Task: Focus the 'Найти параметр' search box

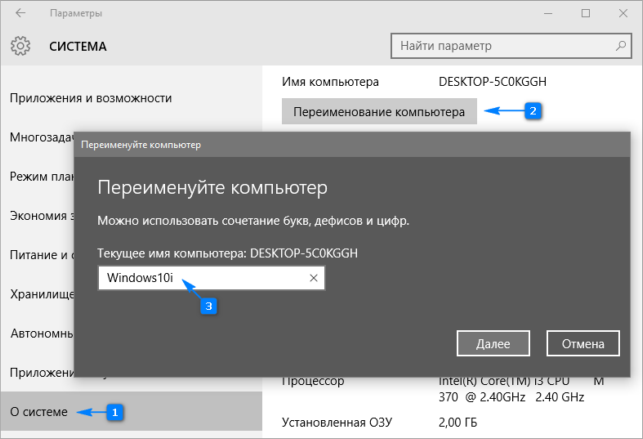Action: tap(511, 45)
